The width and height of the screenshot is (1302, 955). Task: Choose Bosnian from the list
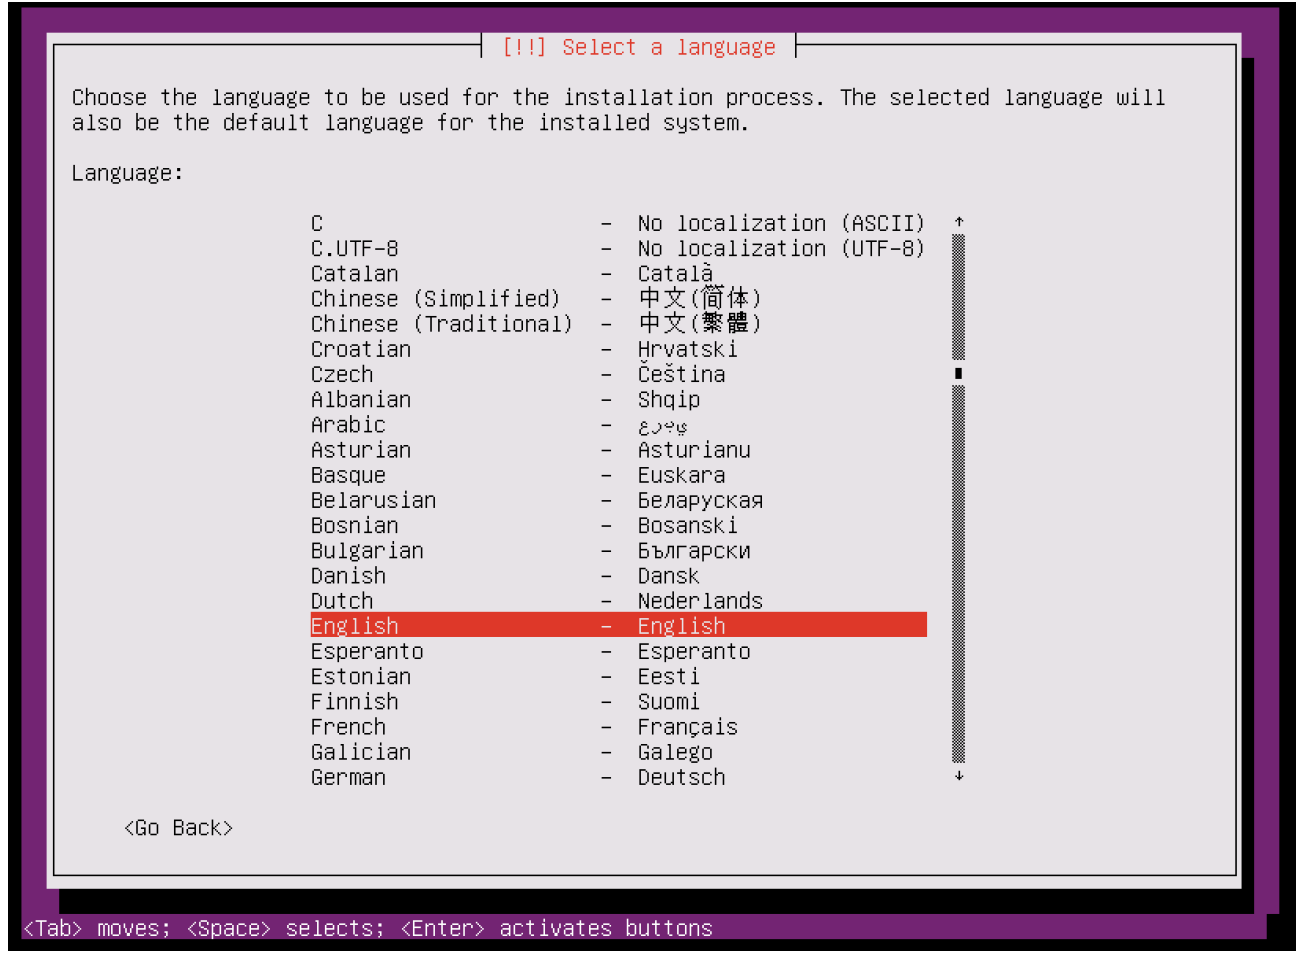(x=618, y=525)
